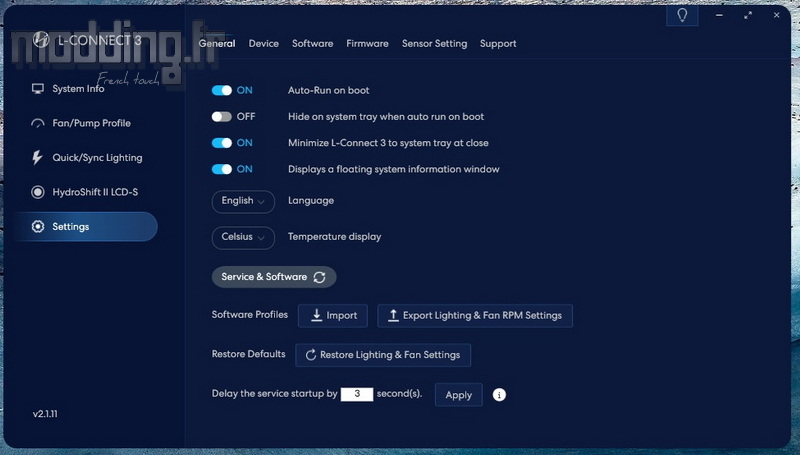Turn off floating system information window

point(222,169)
